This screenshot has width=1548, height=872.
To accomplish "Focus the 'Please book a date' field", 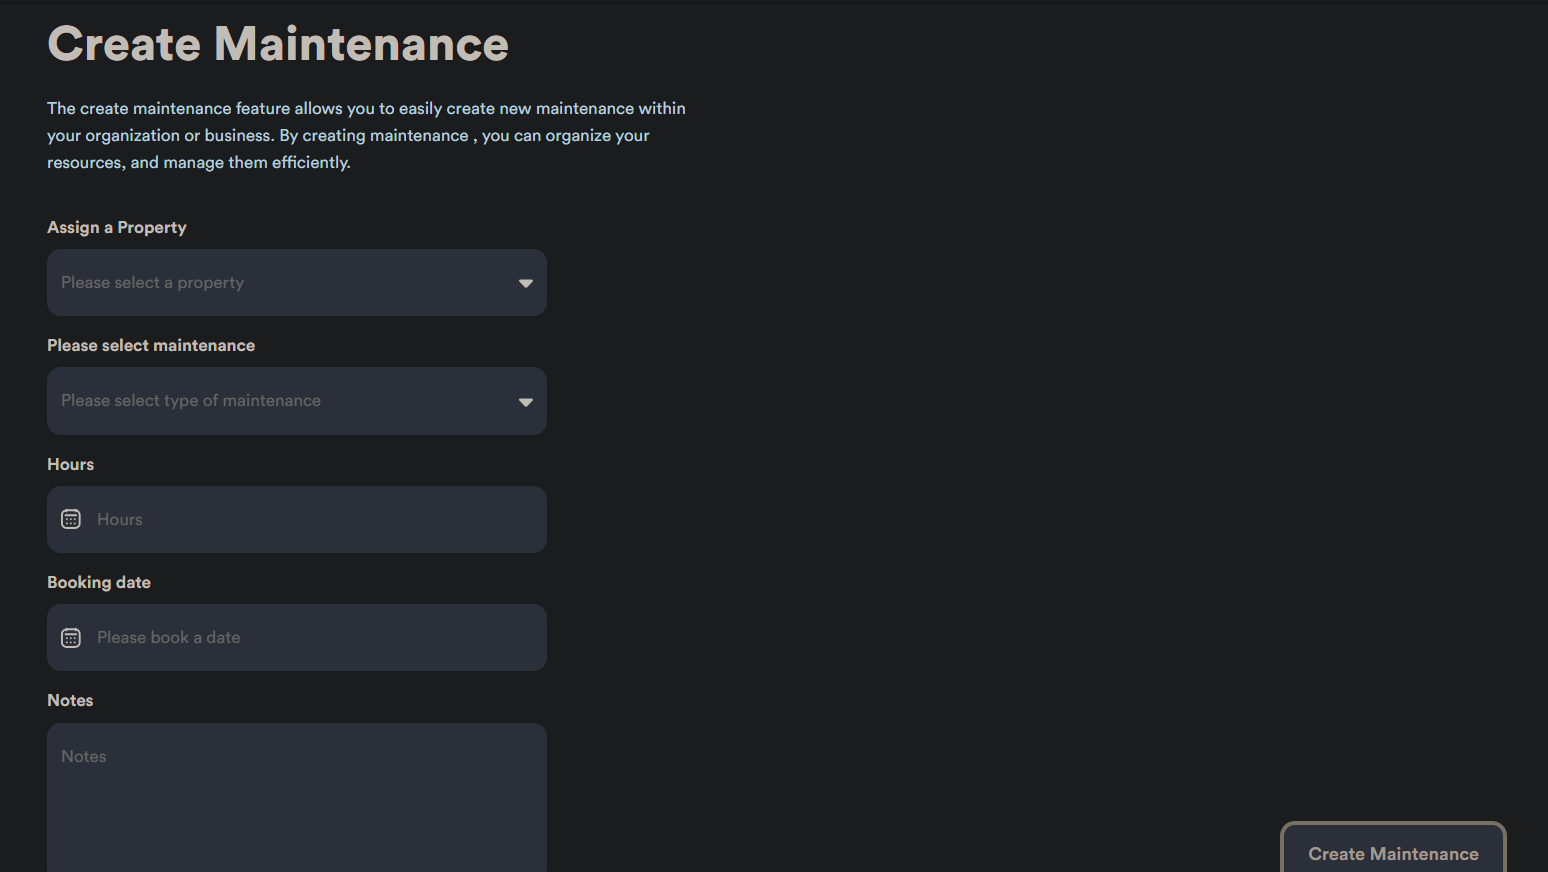I will click(310, 638).
